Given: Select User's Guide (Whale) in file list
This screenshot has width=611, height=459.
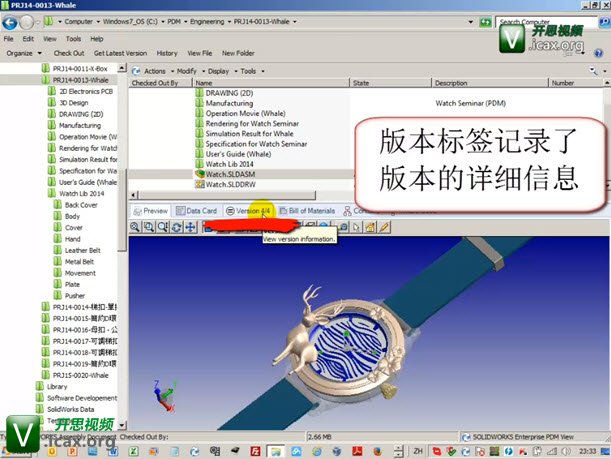Looking at the screenshot, I should 238,154.
